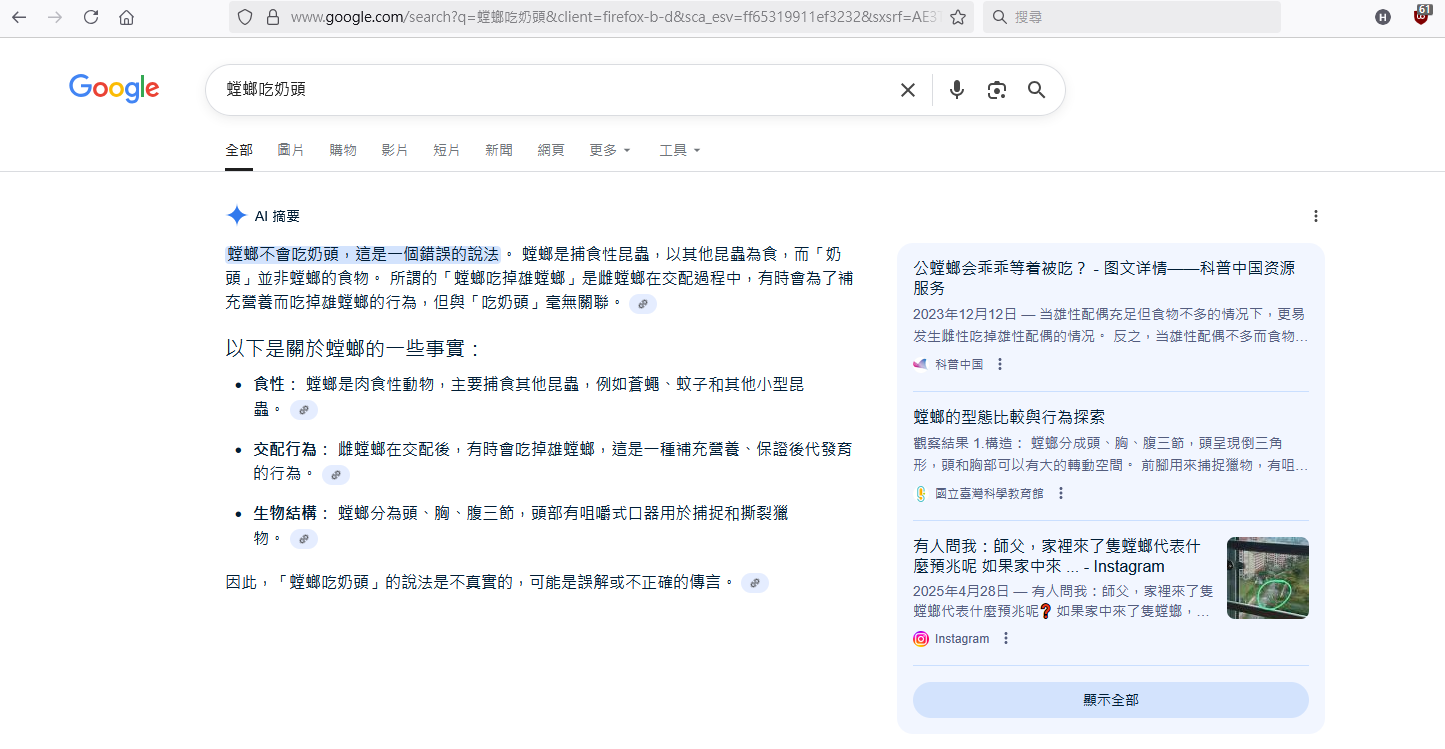This screenshot has height=749, width=1445.
Task: Switch to the 短片 tab
Action: point(447,150)
